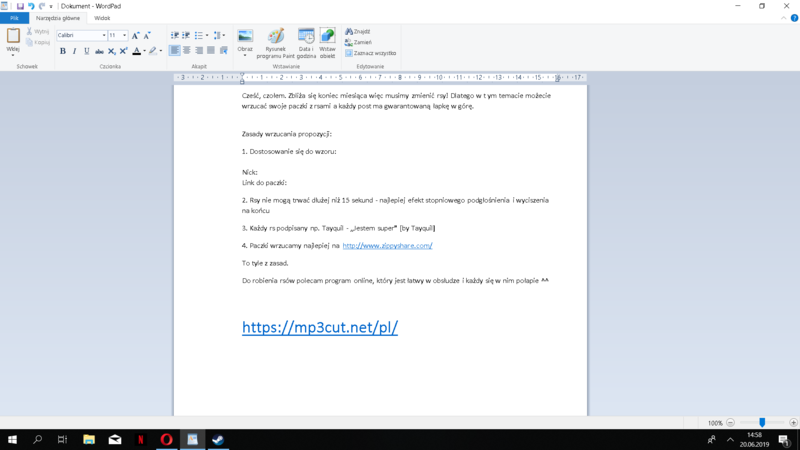Center the paragraph text
The width and height of the screenshot is (800, 450).
(187, 51)
